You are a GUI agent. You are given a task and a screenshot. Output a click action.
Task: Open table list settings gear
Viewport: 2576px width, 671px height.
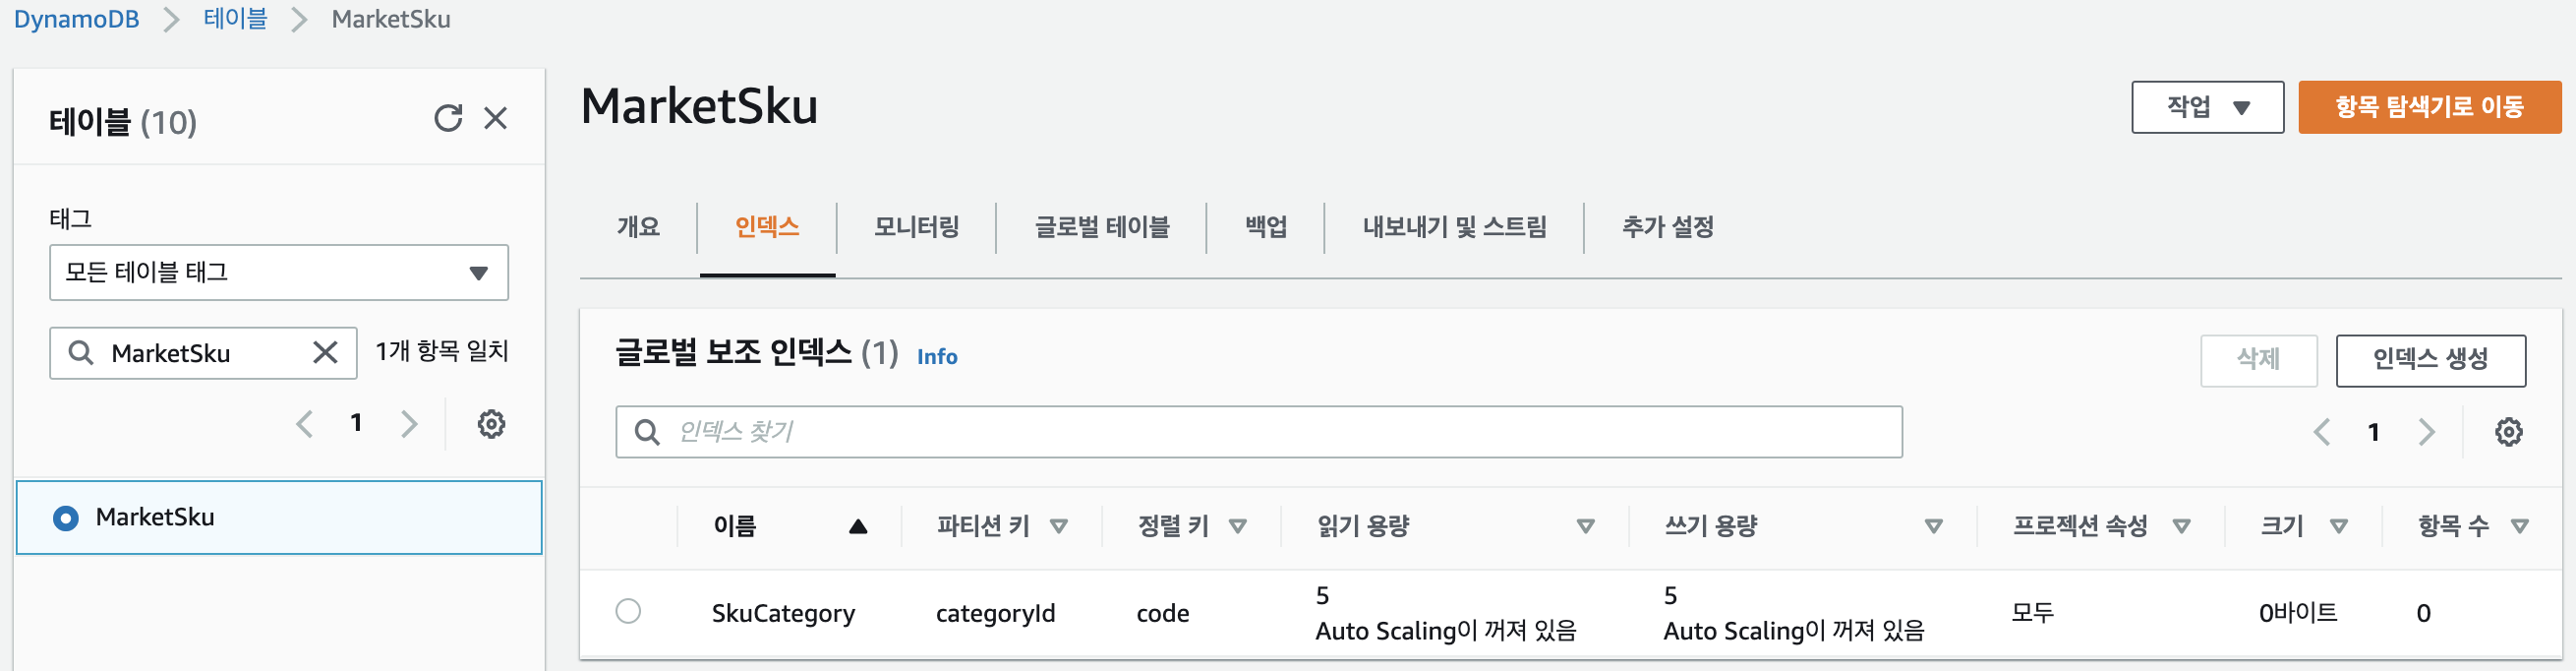point(491,424)
